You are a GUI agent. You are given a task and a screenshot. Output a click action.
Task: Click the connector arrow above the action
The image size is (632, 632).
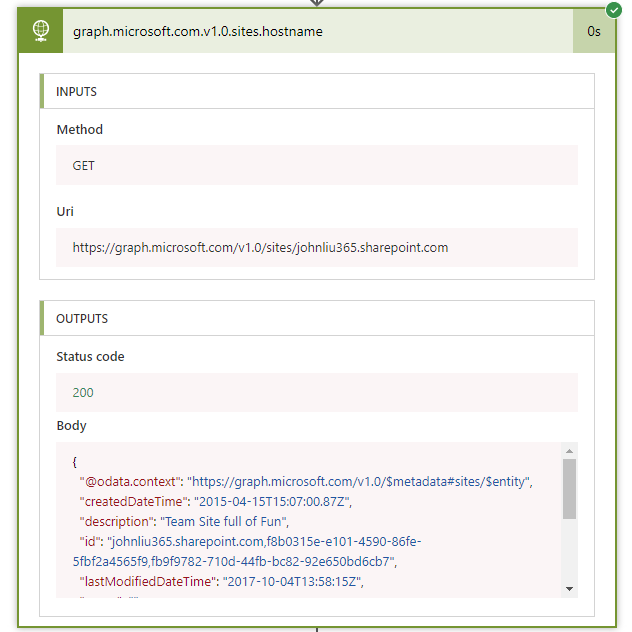tap(316, 3)
